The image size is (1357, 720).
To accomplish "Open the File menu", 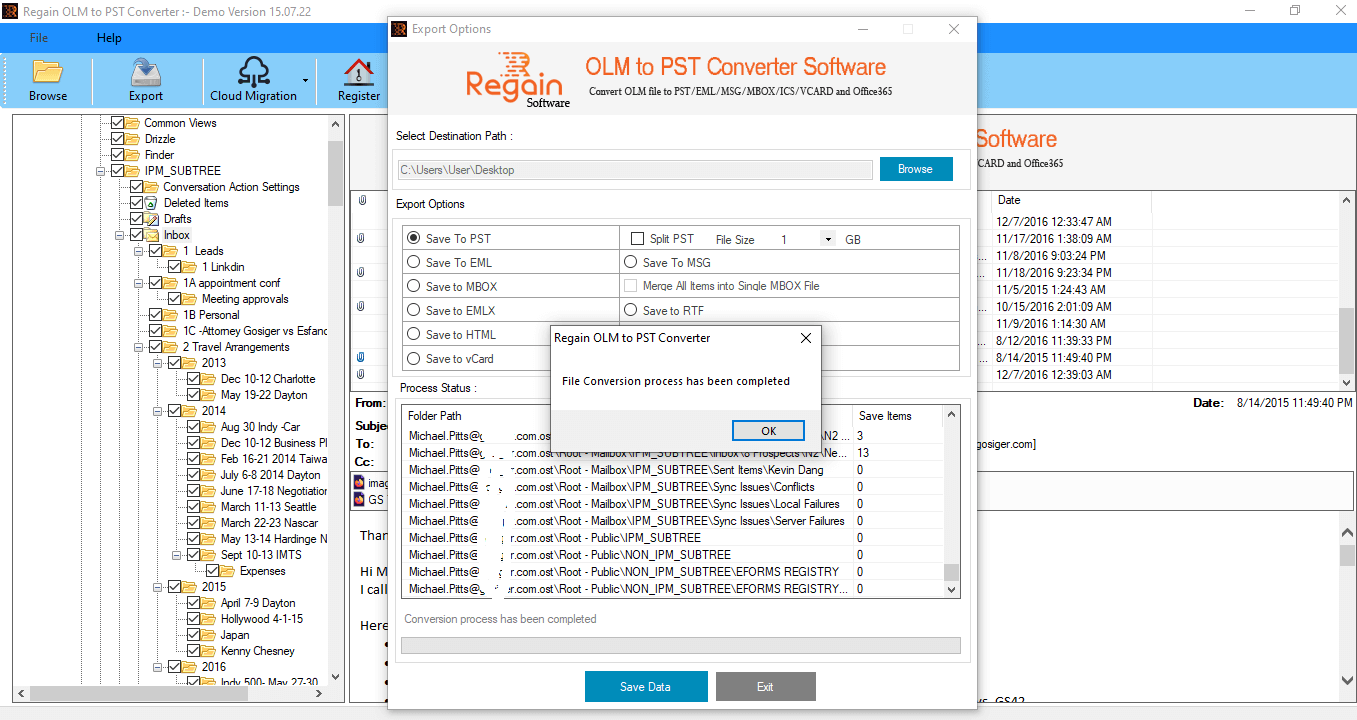I will 38,37.
